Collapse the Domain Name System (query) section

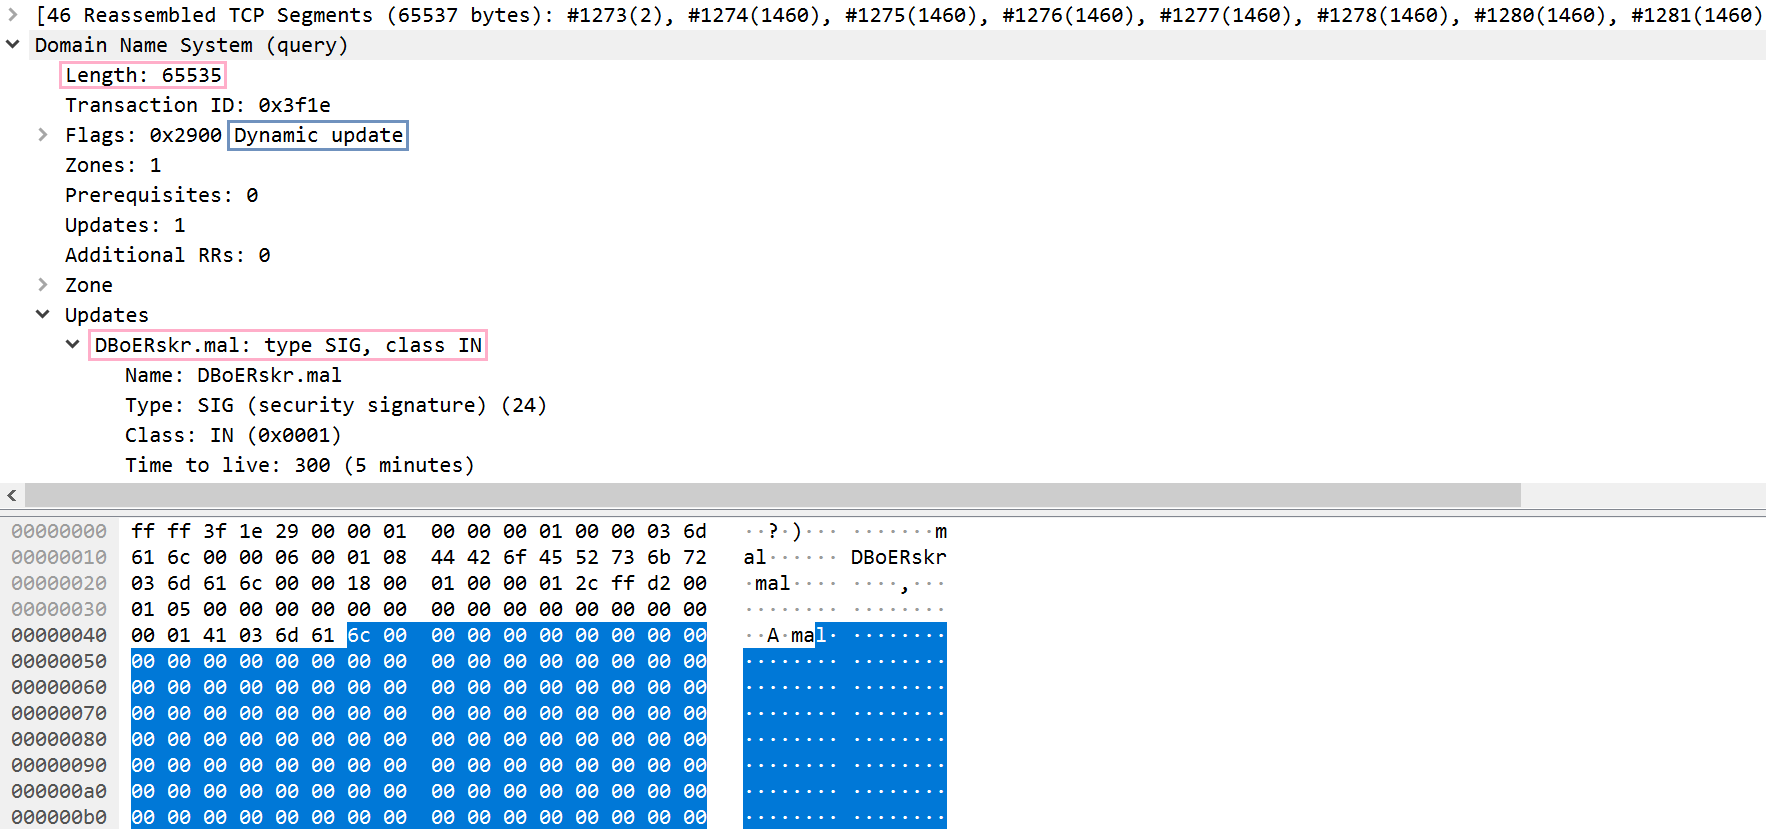tap(13, 45)
